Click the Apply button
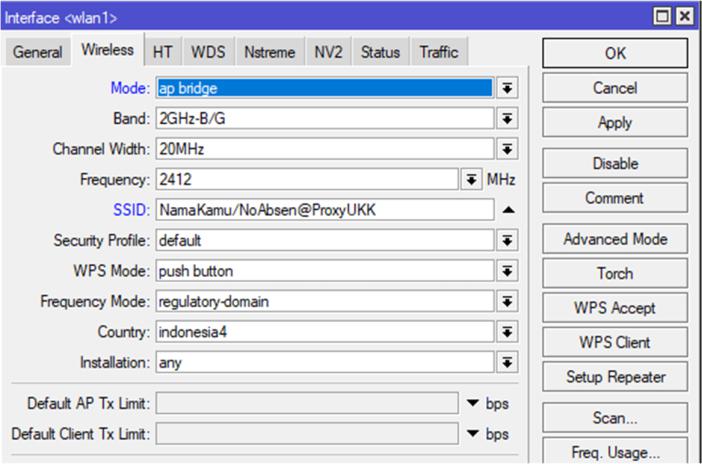This screenshot has height=464, width=702. click(x=614, y=122)
